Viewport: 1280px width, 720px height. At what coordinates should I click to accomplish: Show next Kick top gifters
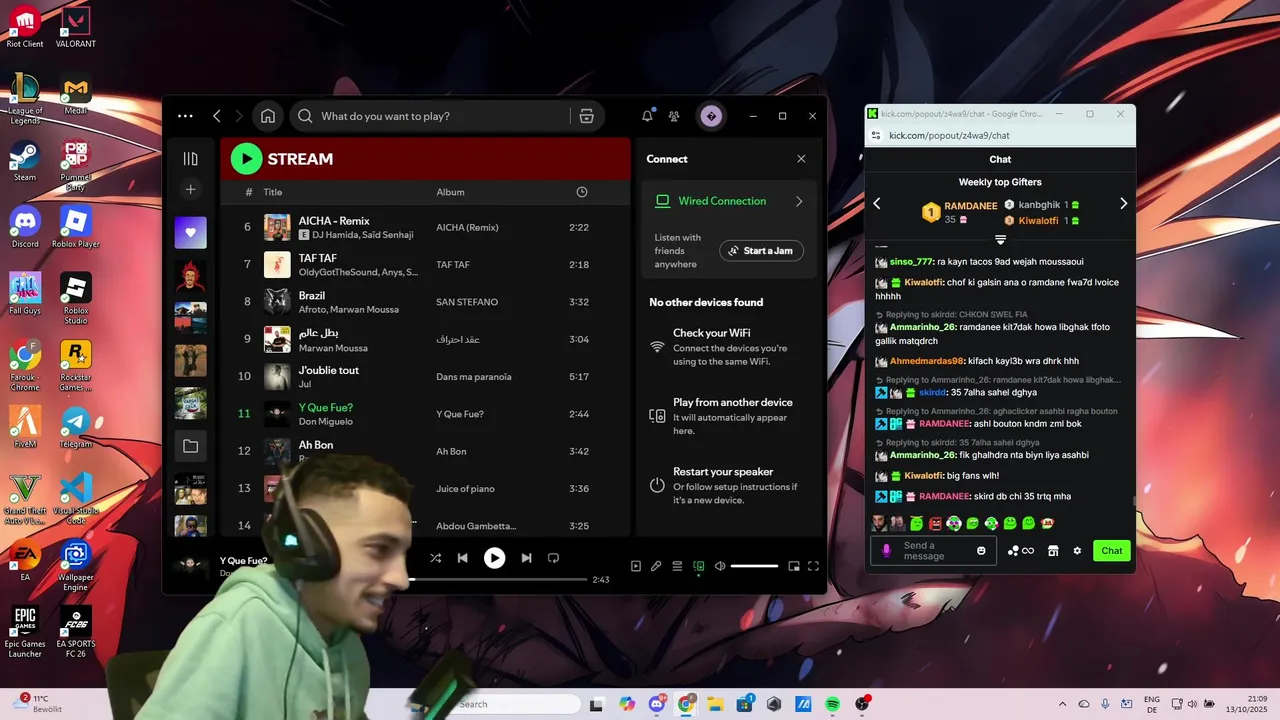(1123, 203)
